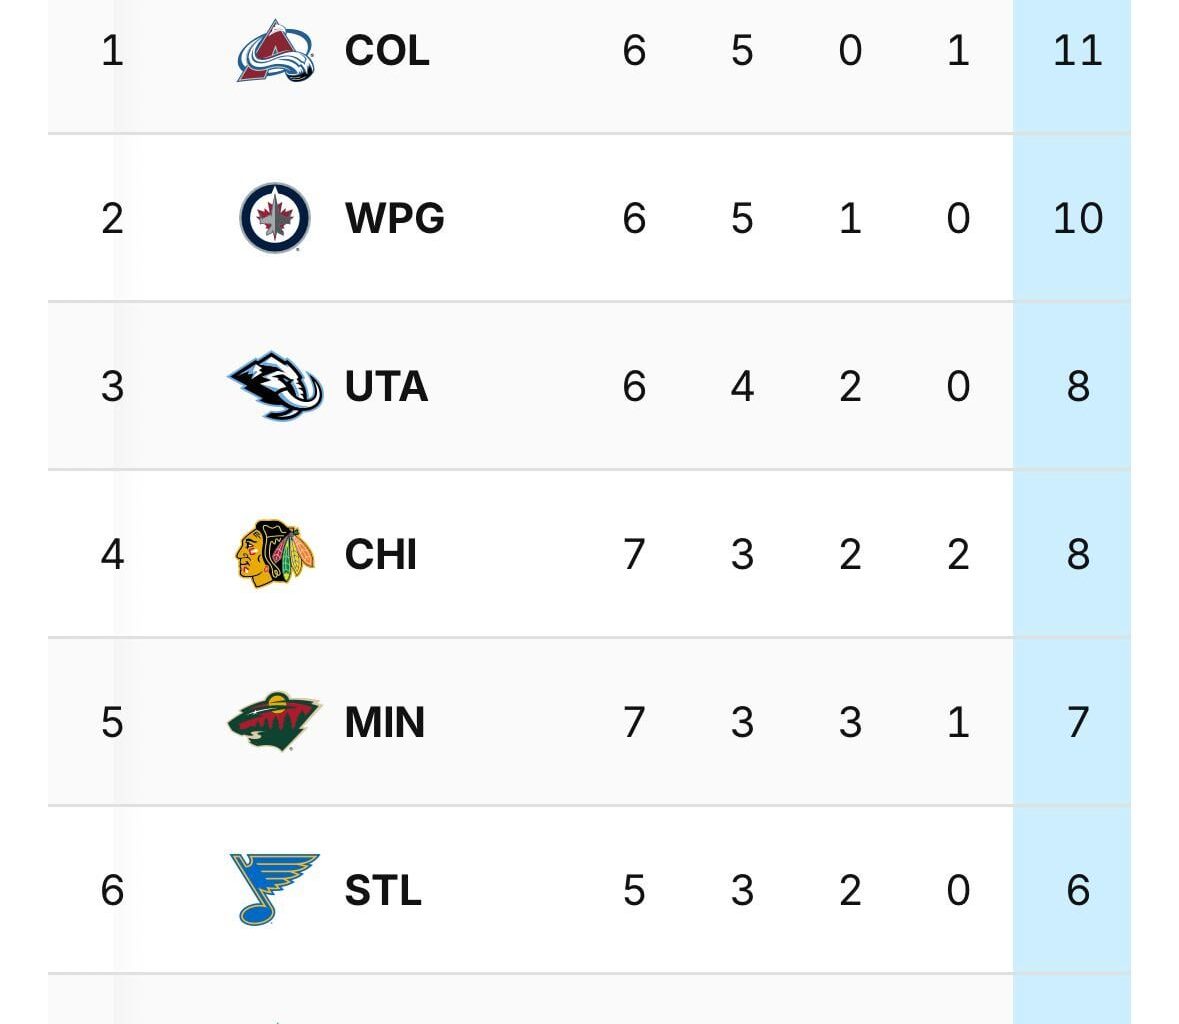Click the Utah Mammoth logo

[x=275, y=386]
